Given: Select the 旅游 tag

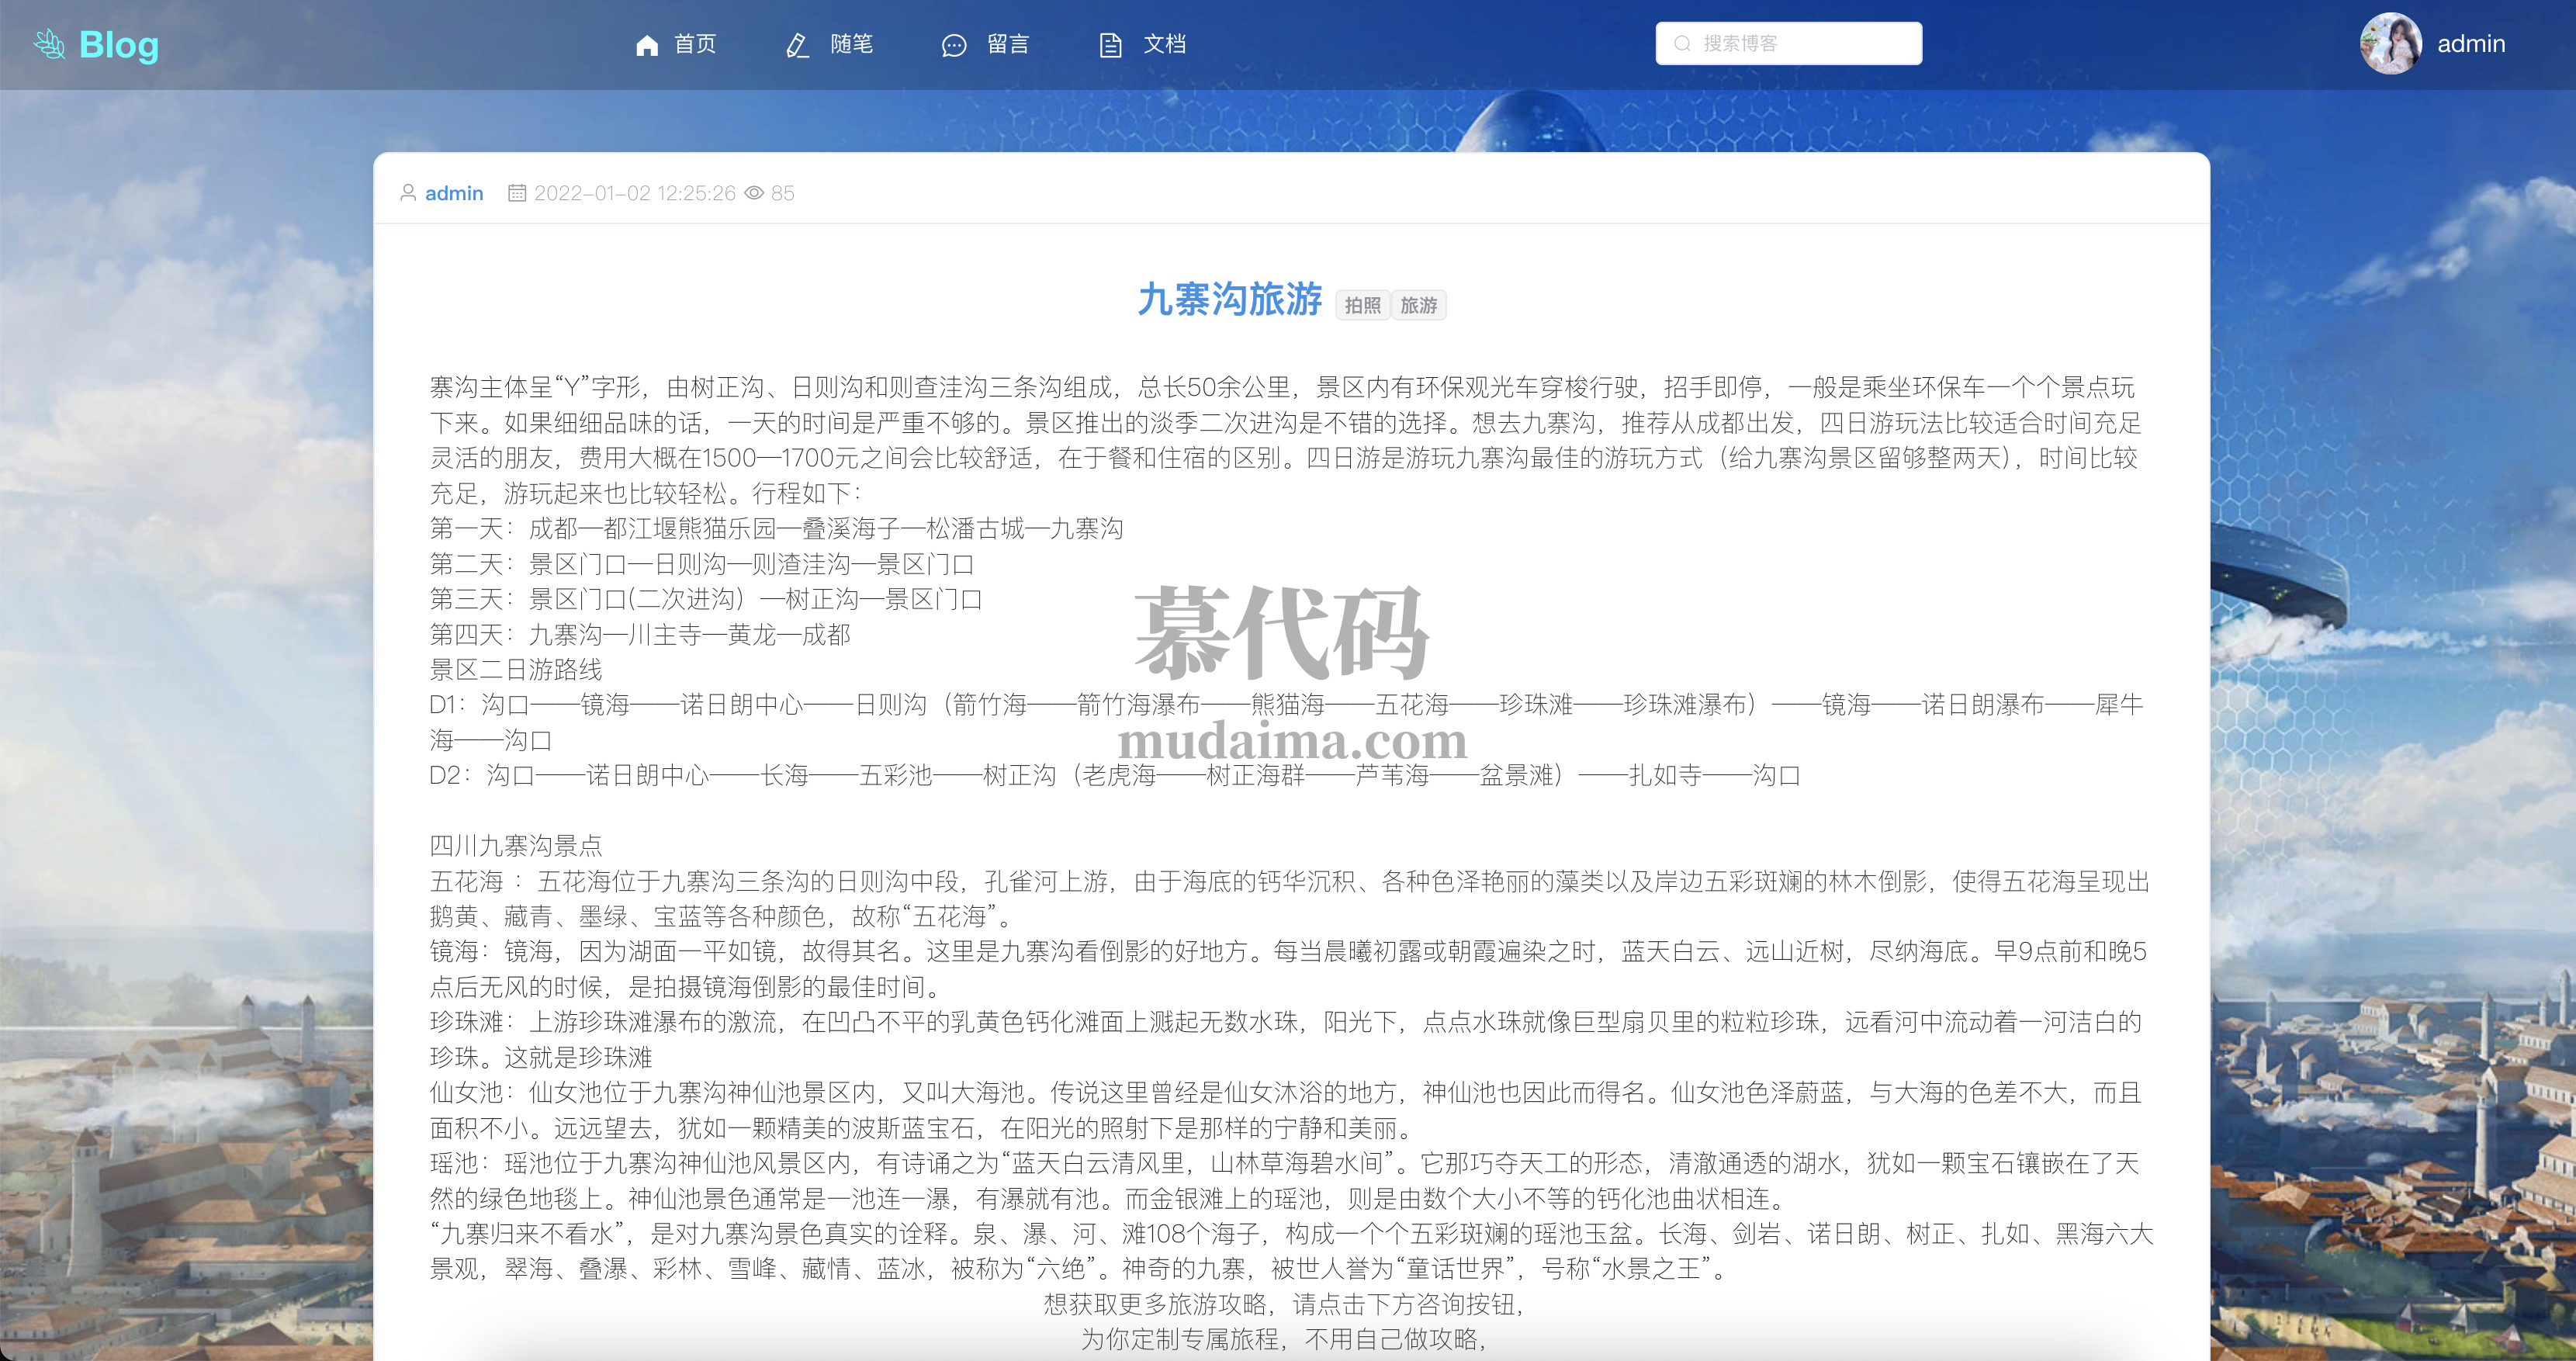Looking at the screenshot, I should pos(1418,305).
